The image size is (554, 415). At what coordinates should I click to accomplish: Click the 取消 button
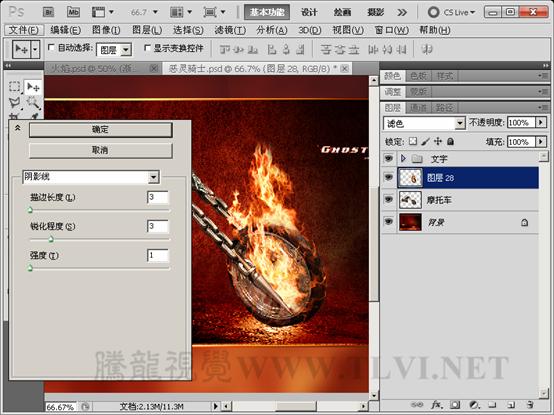pyautogui.click(x=101, y=150)
